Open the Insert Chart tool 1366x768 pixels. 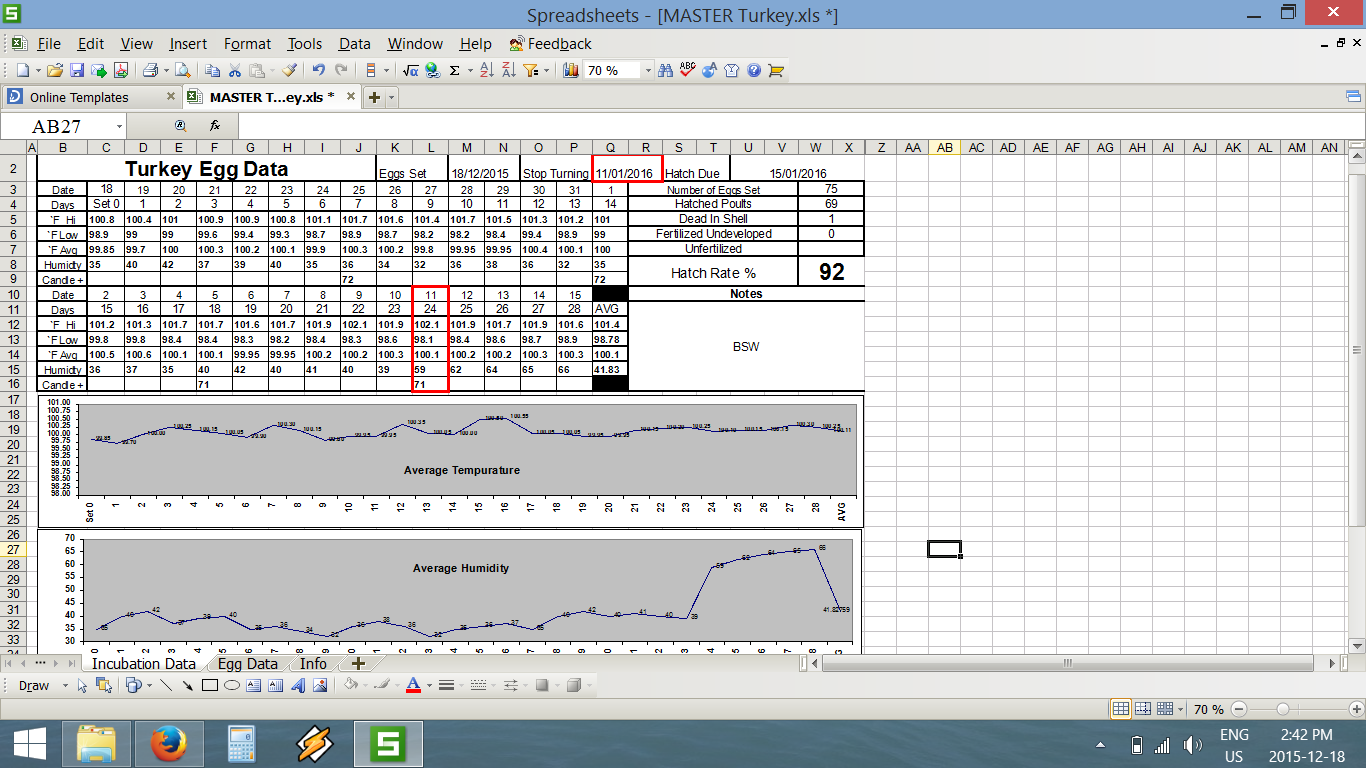click(571, 70)
